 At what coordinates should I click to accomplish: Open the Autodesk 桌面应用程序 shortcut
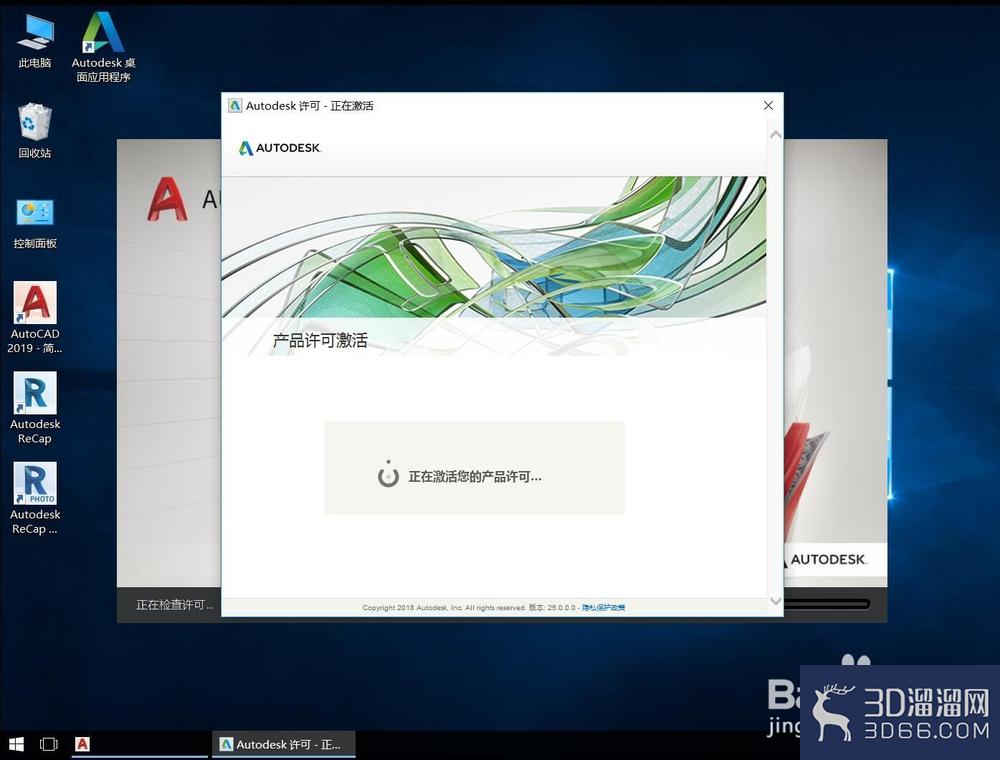103,47
